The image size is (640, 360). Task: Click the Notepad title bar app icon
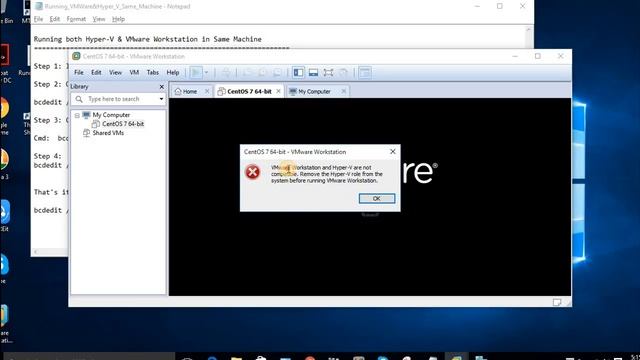(39, 6)
